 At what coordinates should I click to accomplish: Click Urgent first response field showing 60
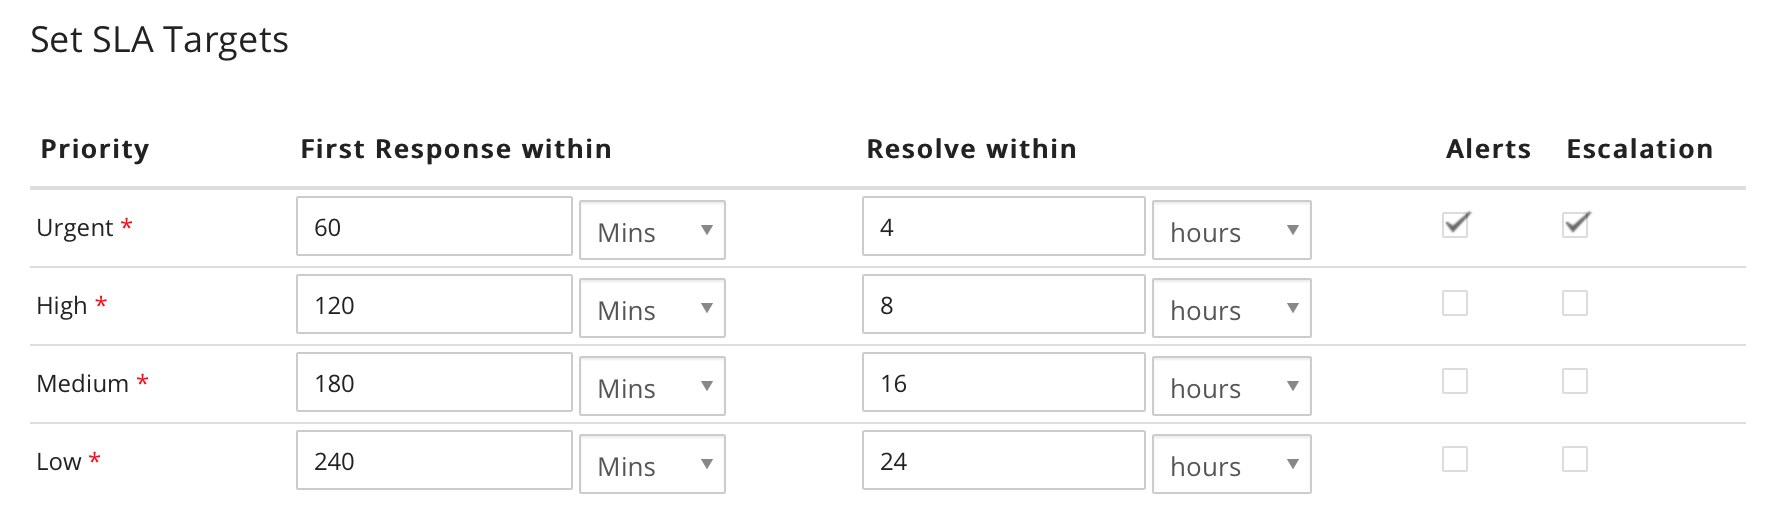coord(434,227)
